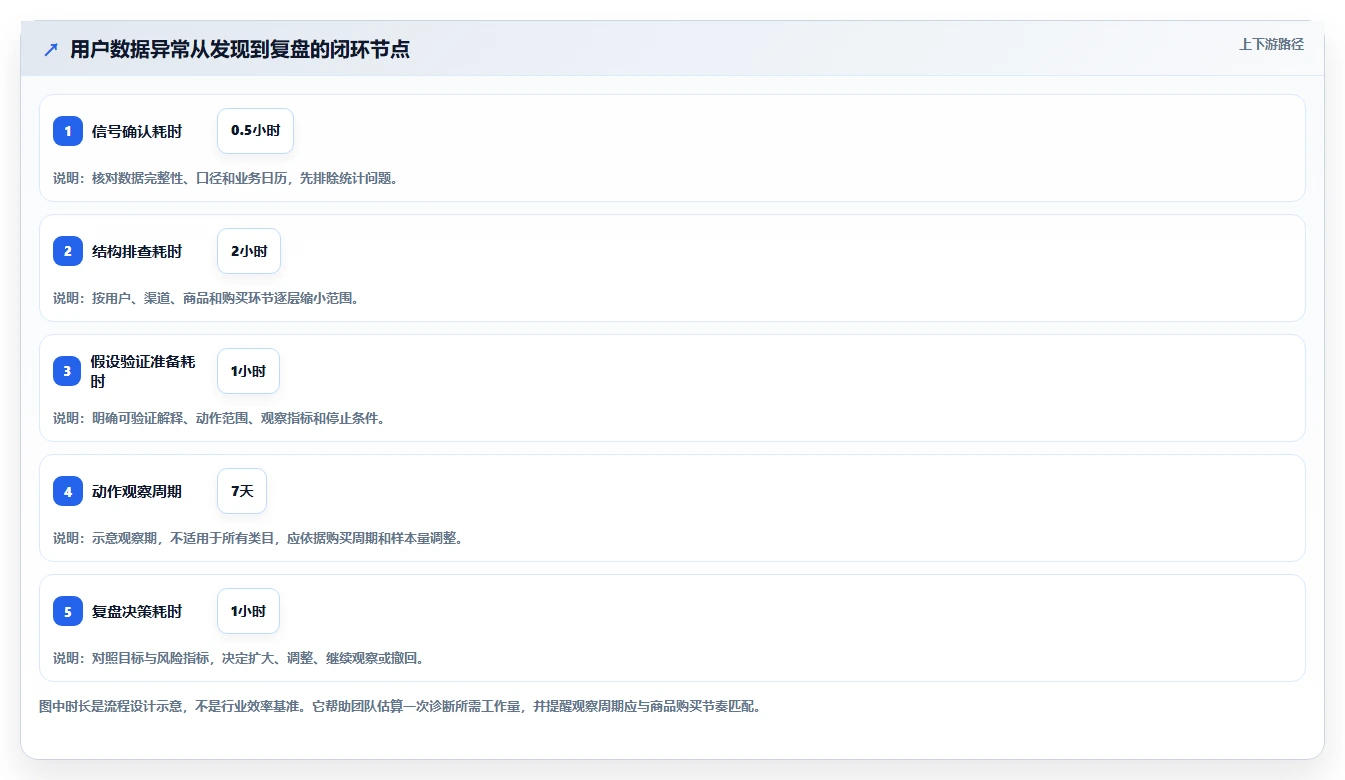Image resolution: width=1345 pixels, height=780 pixels.
Task: Click the step 1 number badge
Action: 68,131
